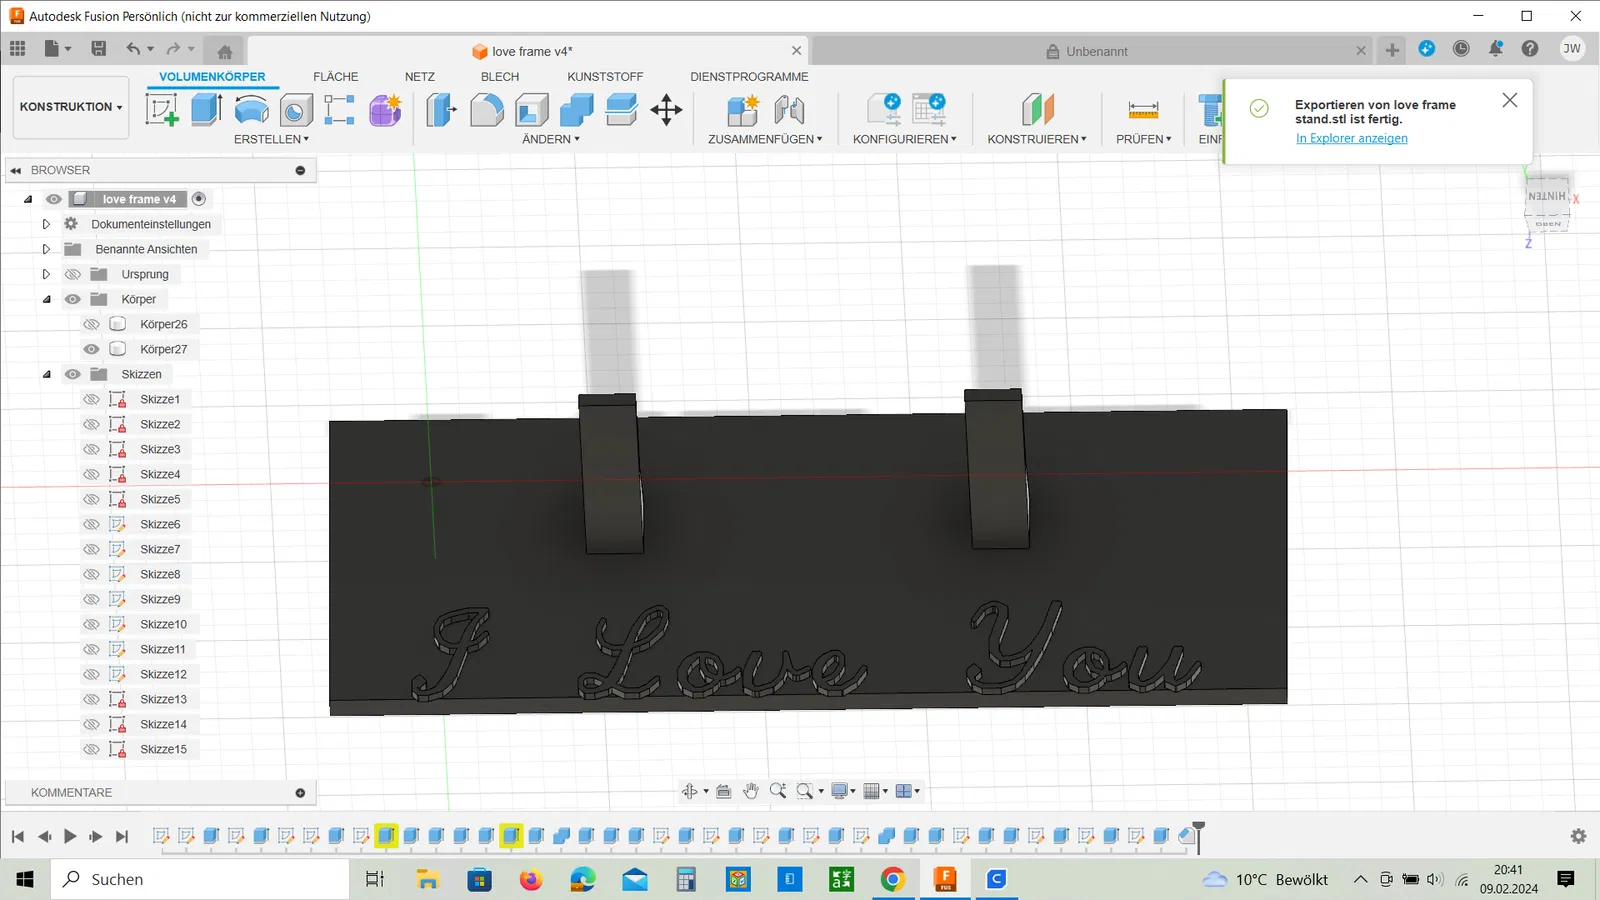Click the Rectangular Pattern tool icon
The height and width of the screenshot is (900, 1600).
tap(340, 109)
